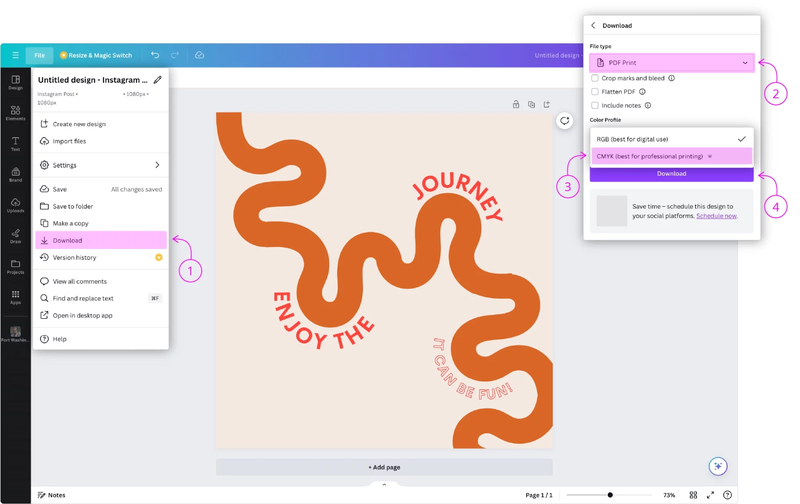This screenshot has height=504, width=800.
Task: Click the Page 1 / 1 indicator
Action: [x=539, y=495]
